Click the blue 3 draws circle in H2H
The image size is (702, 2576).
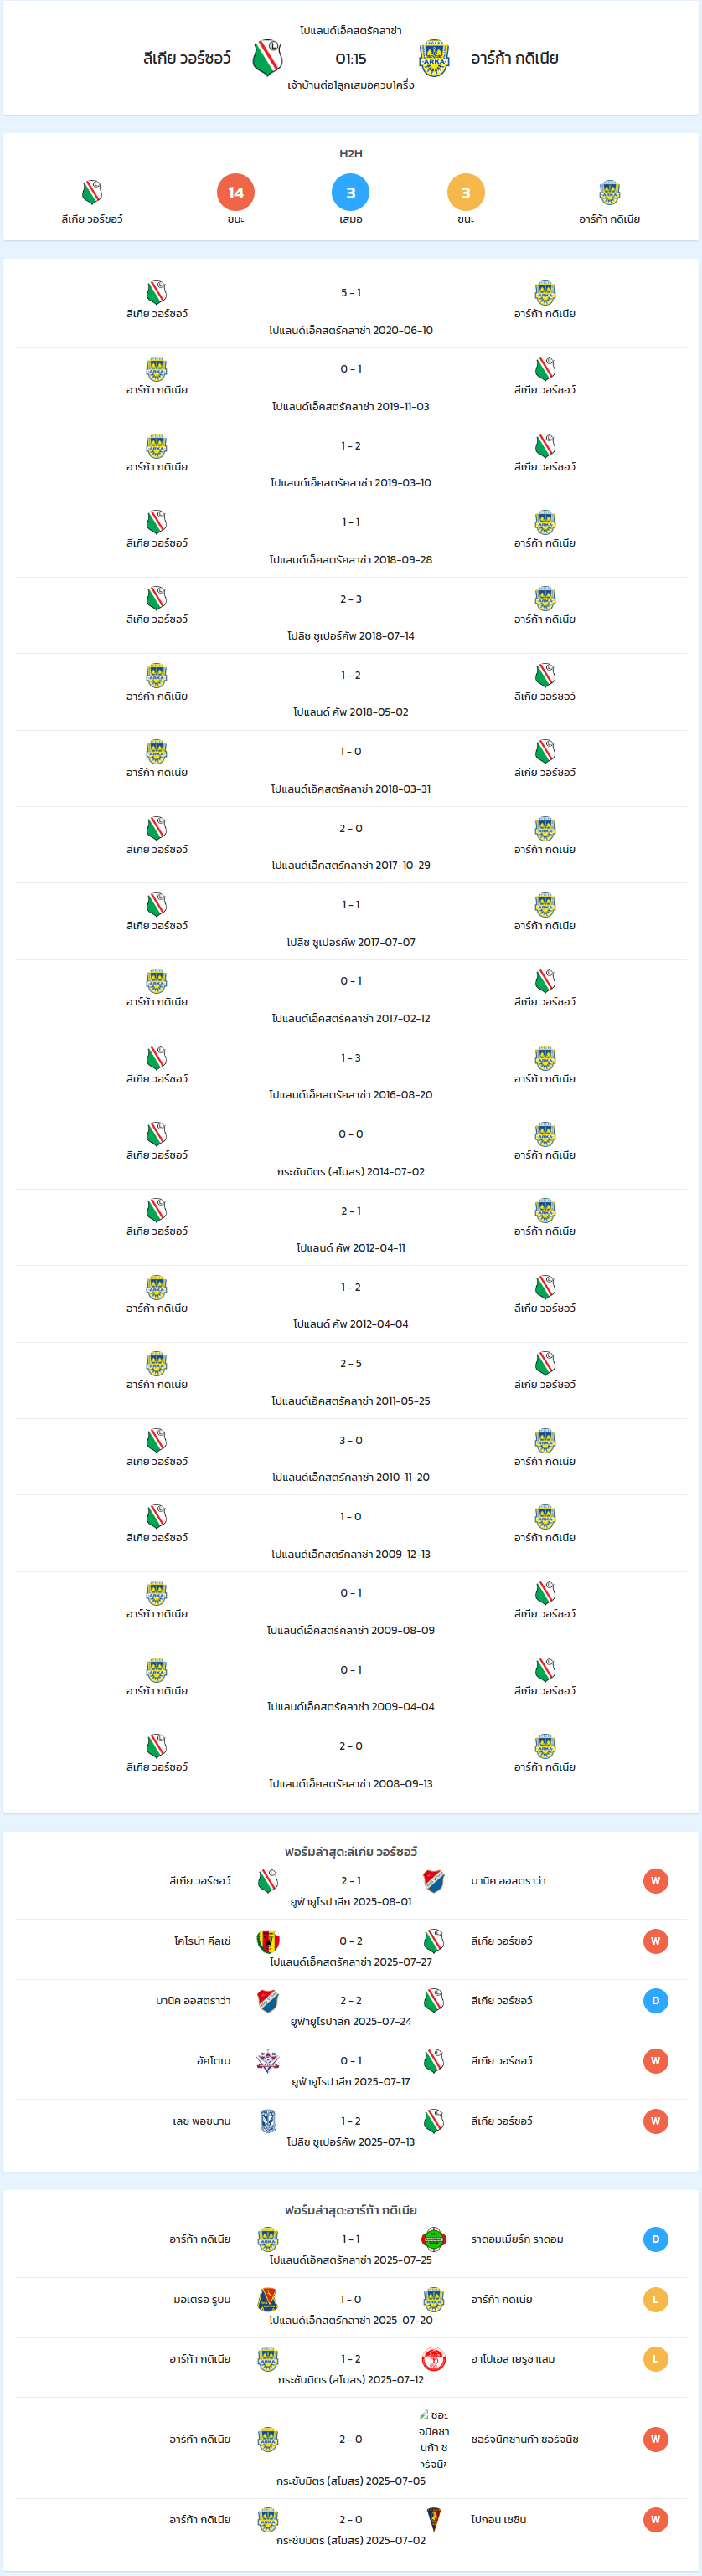(x=351, y=192)
